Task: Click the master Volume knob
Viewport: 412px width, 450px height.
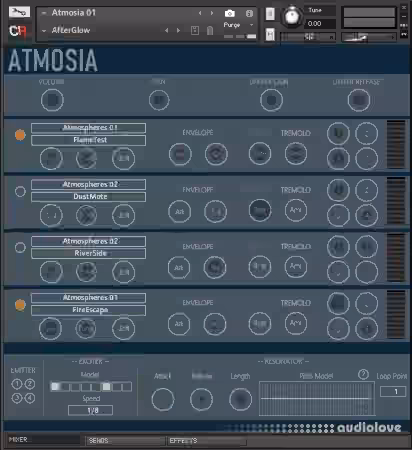Action: pyautogui.click(x=52, y=100)
